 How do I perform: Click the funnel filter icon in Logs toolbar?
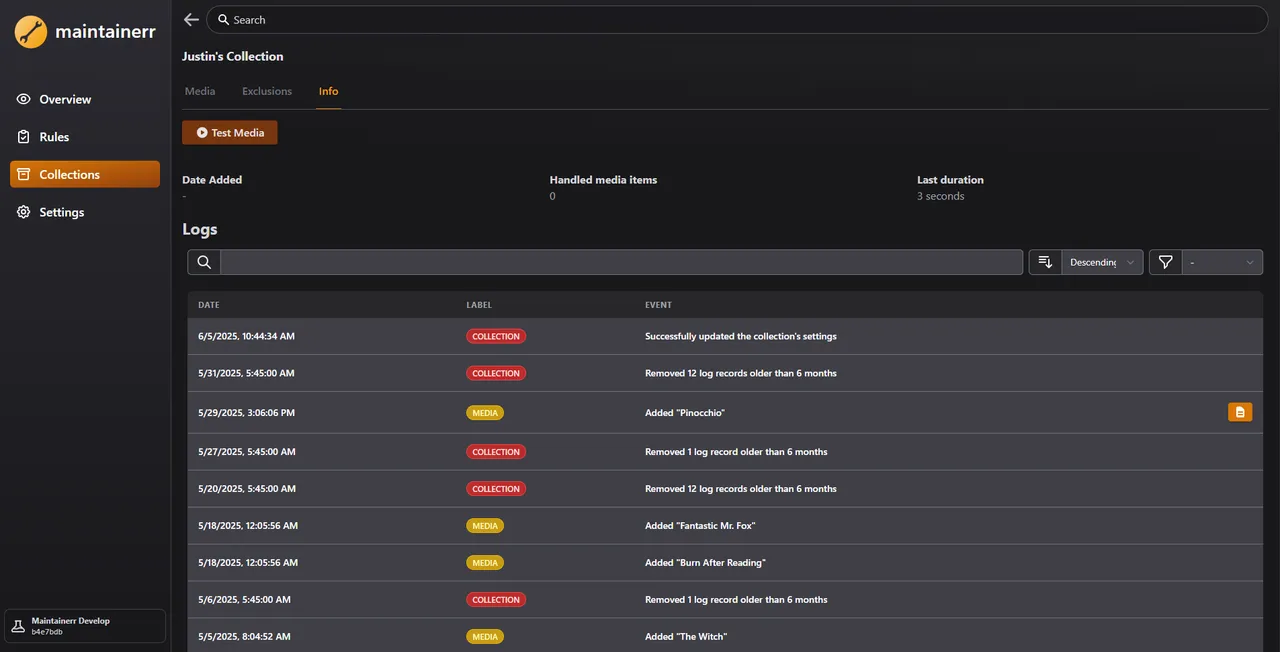click(x=1164, y=261)
